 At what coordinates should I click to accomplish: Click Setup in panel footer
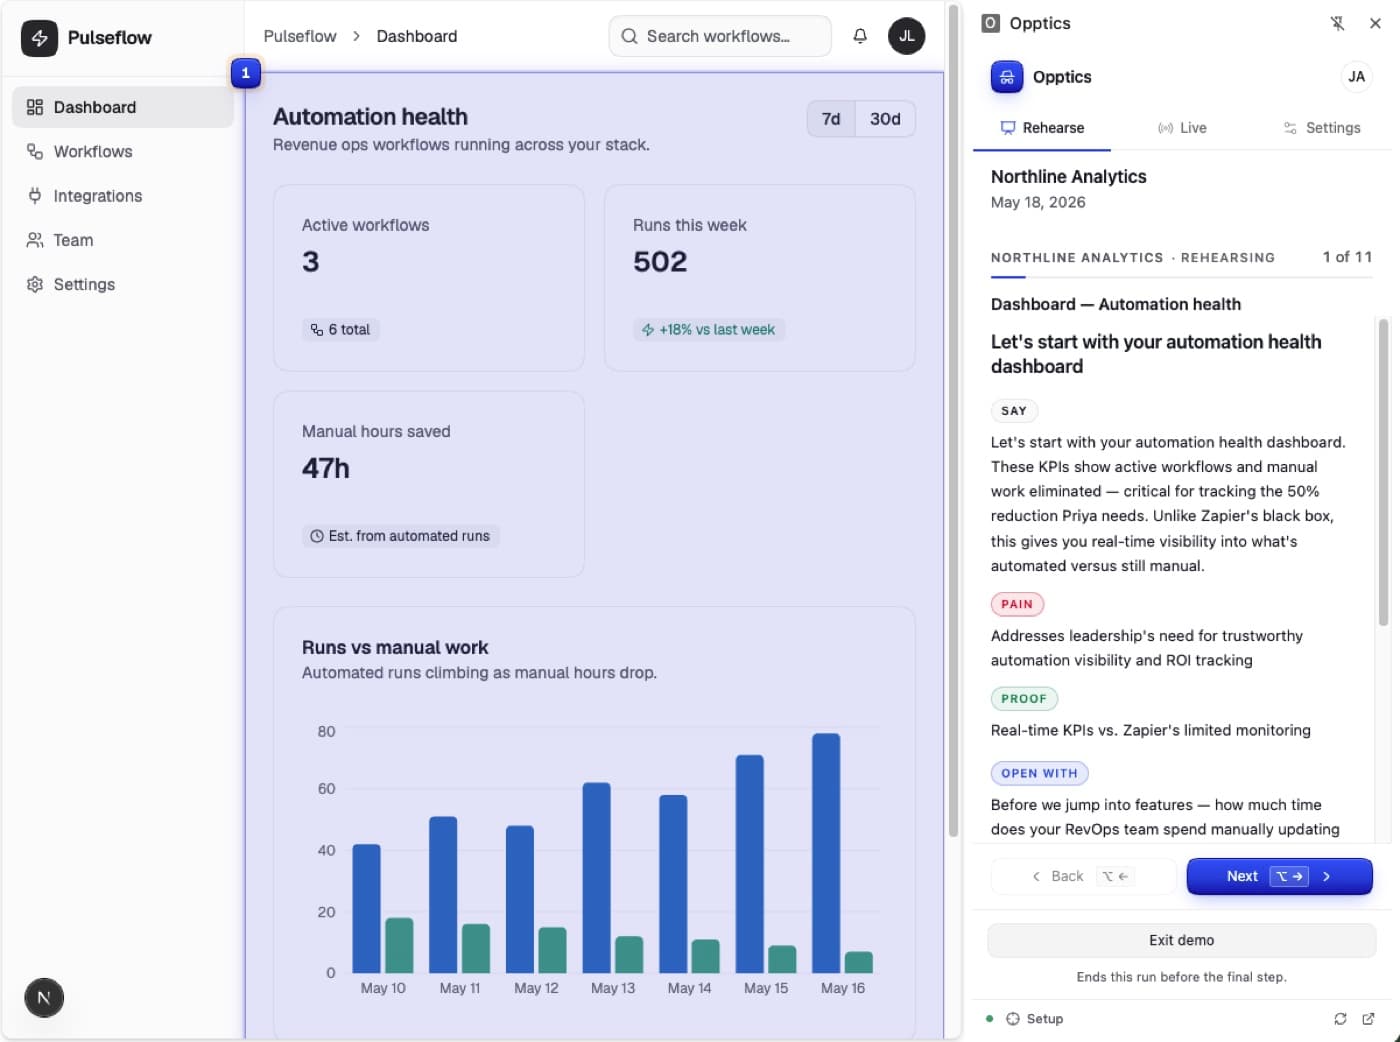[1034, 1019]
